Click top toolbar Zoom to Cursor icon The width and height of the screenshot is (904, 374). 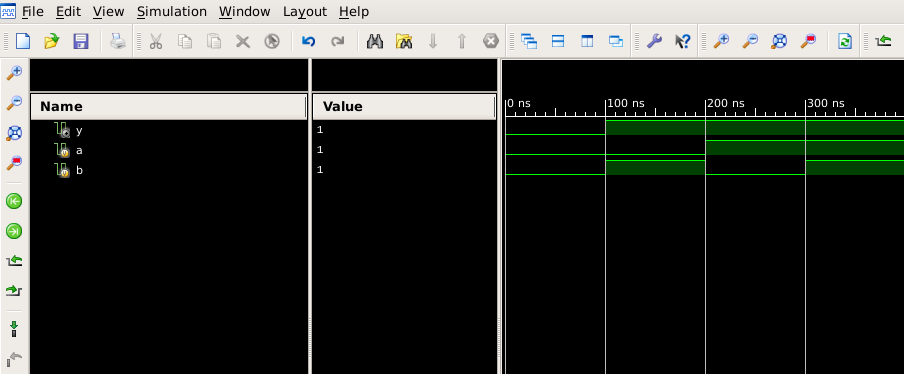(808, 41)
